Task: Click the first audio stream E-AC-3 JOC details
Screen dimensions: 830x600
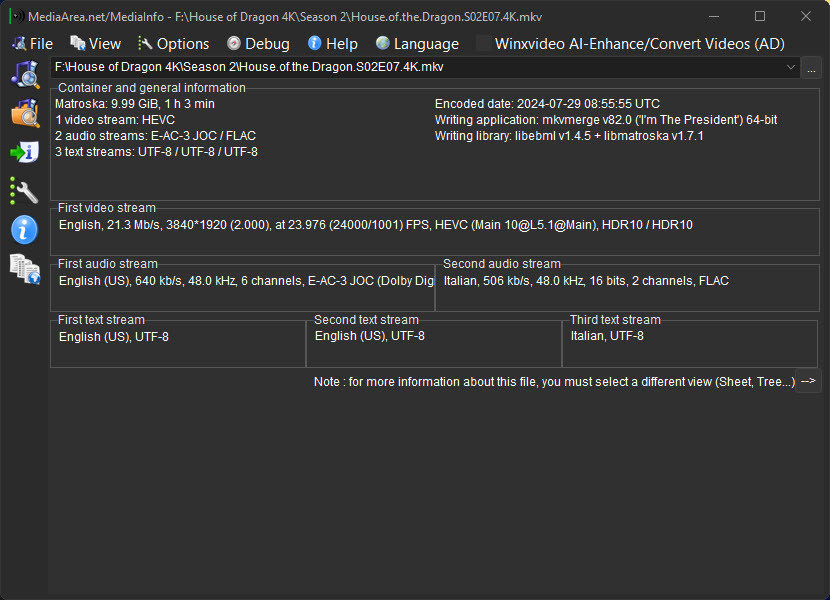Action: [246, 281]
